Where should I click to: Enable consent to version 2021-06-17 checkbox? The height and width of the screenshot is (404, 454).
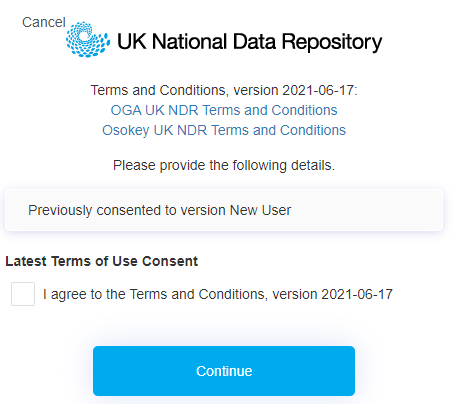(23, 294)
